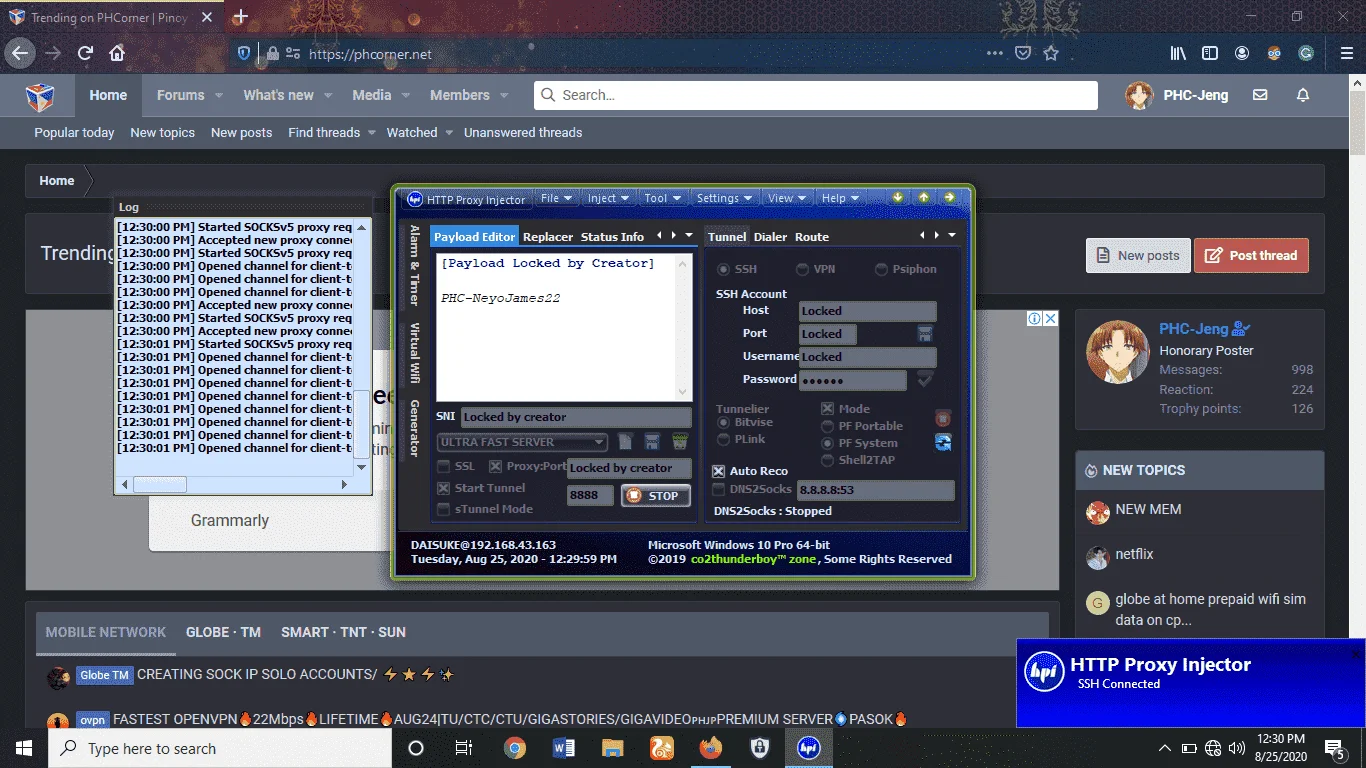Image resolution: width=1366 pixels, height=768 pixels.
Task: Switch to the Dialer tab
Action: pyautogui.click(x=770, y=237)
